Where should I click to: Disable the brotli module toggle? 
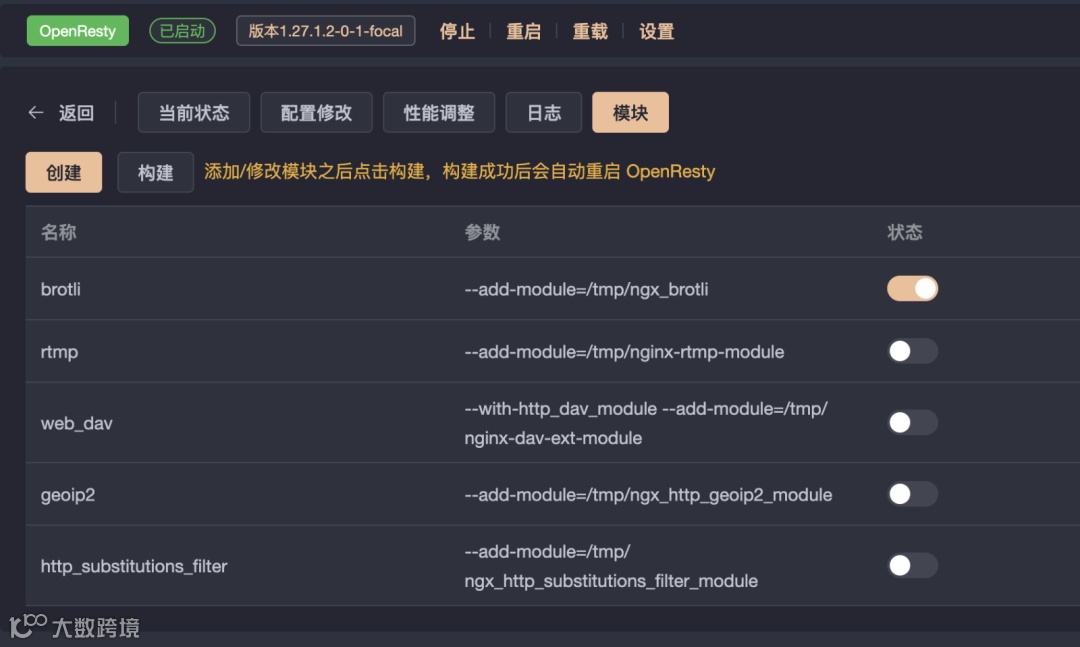[912, 289]
